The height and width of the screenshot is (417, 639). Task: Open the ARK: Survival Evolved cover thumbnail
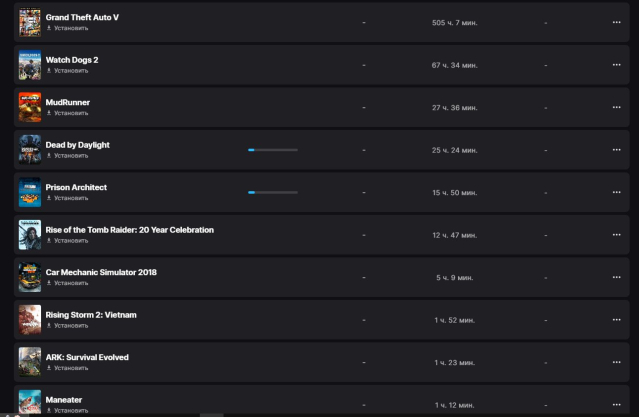coord(29,362)
